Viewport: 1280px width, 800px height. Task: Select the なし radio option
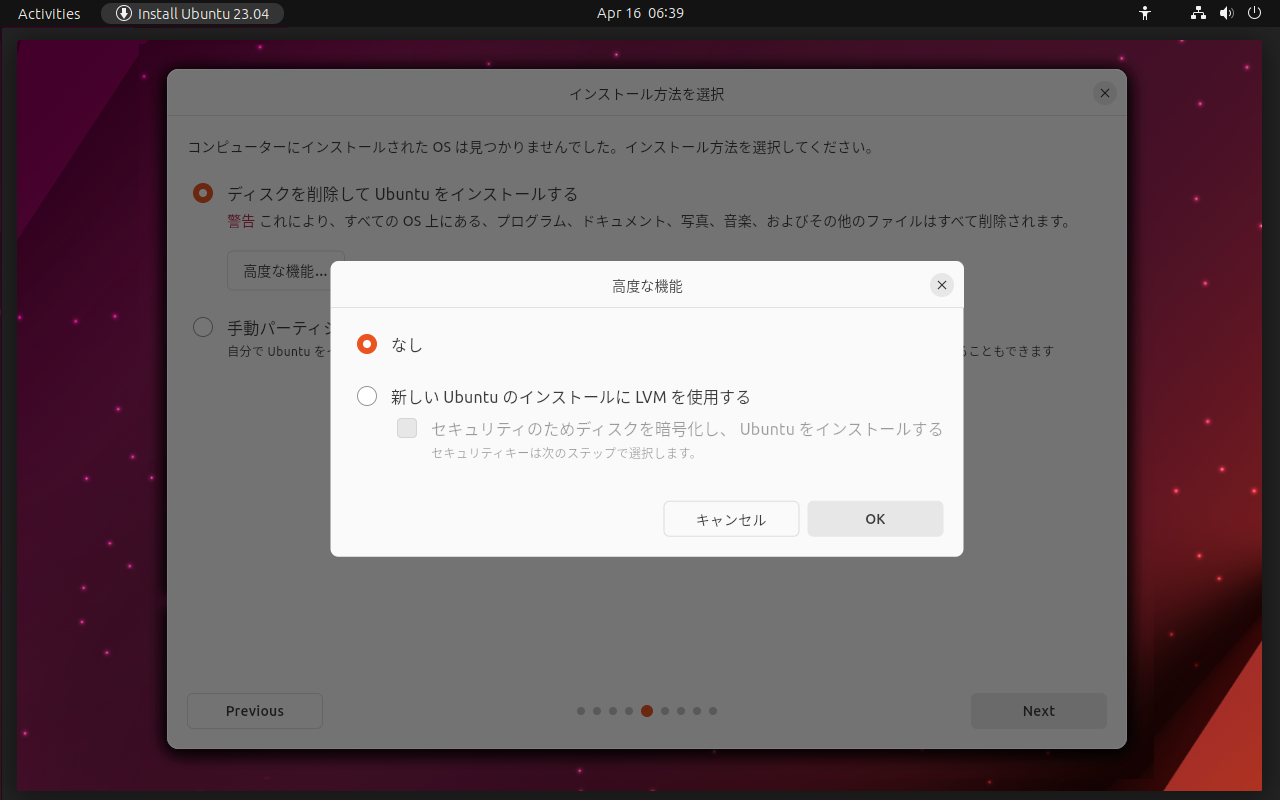(367, 344)
